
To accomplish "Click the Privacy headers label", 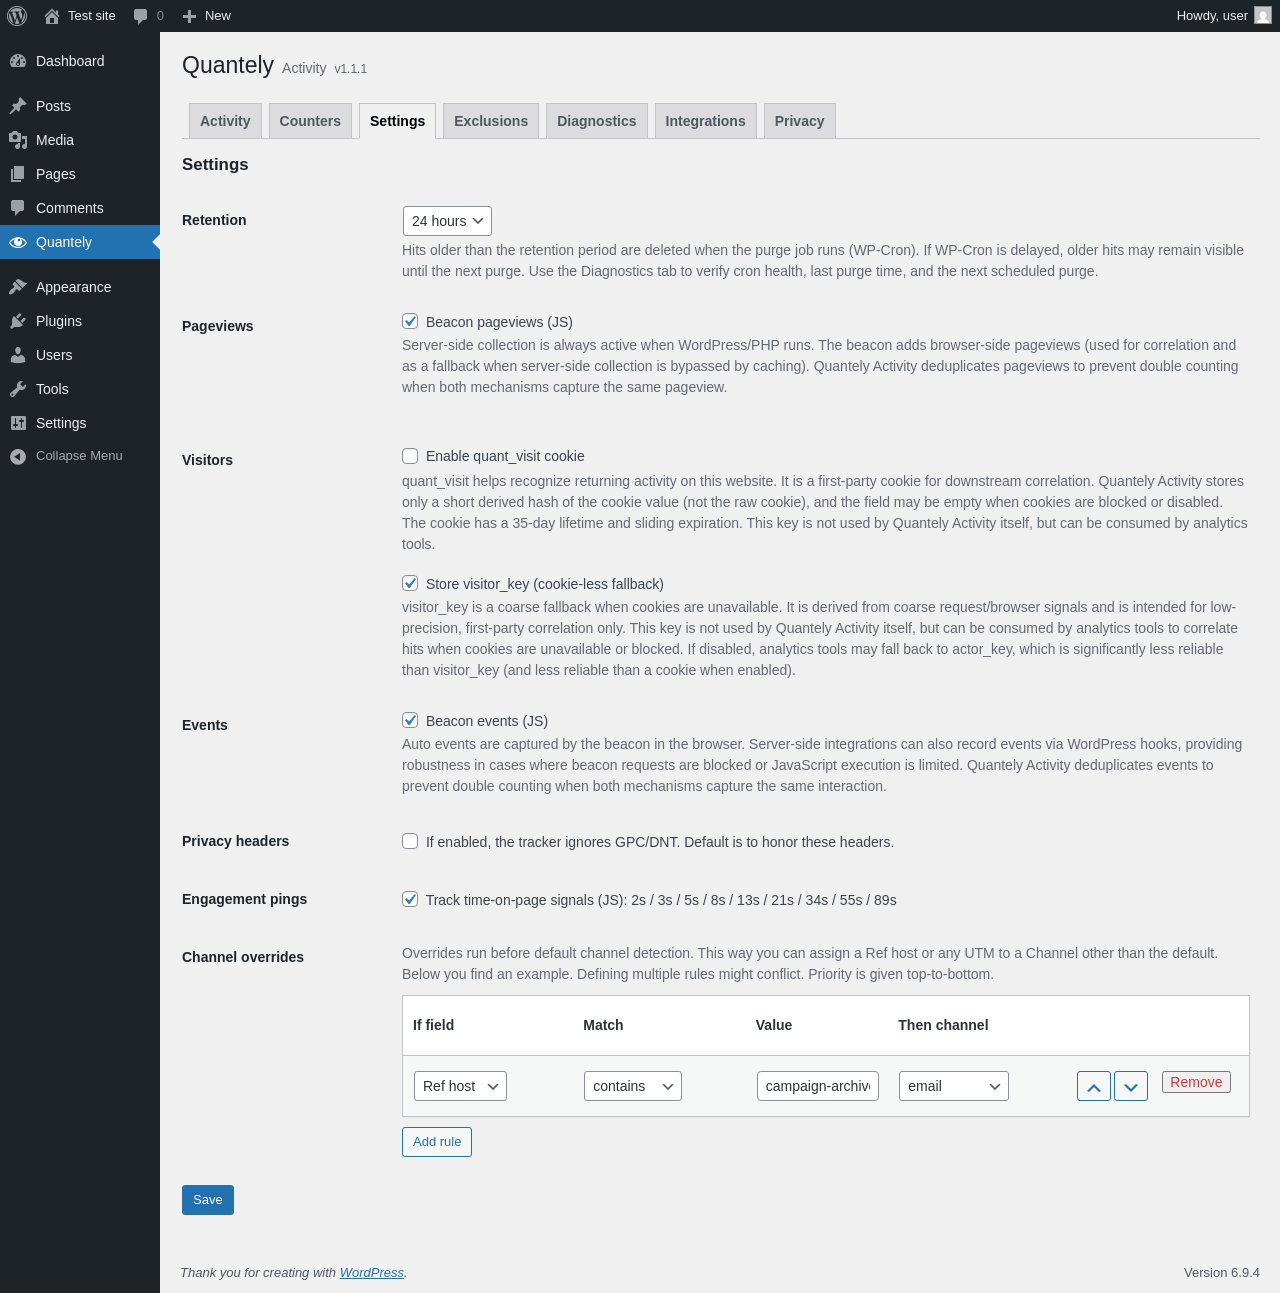I will click(235, 841).
